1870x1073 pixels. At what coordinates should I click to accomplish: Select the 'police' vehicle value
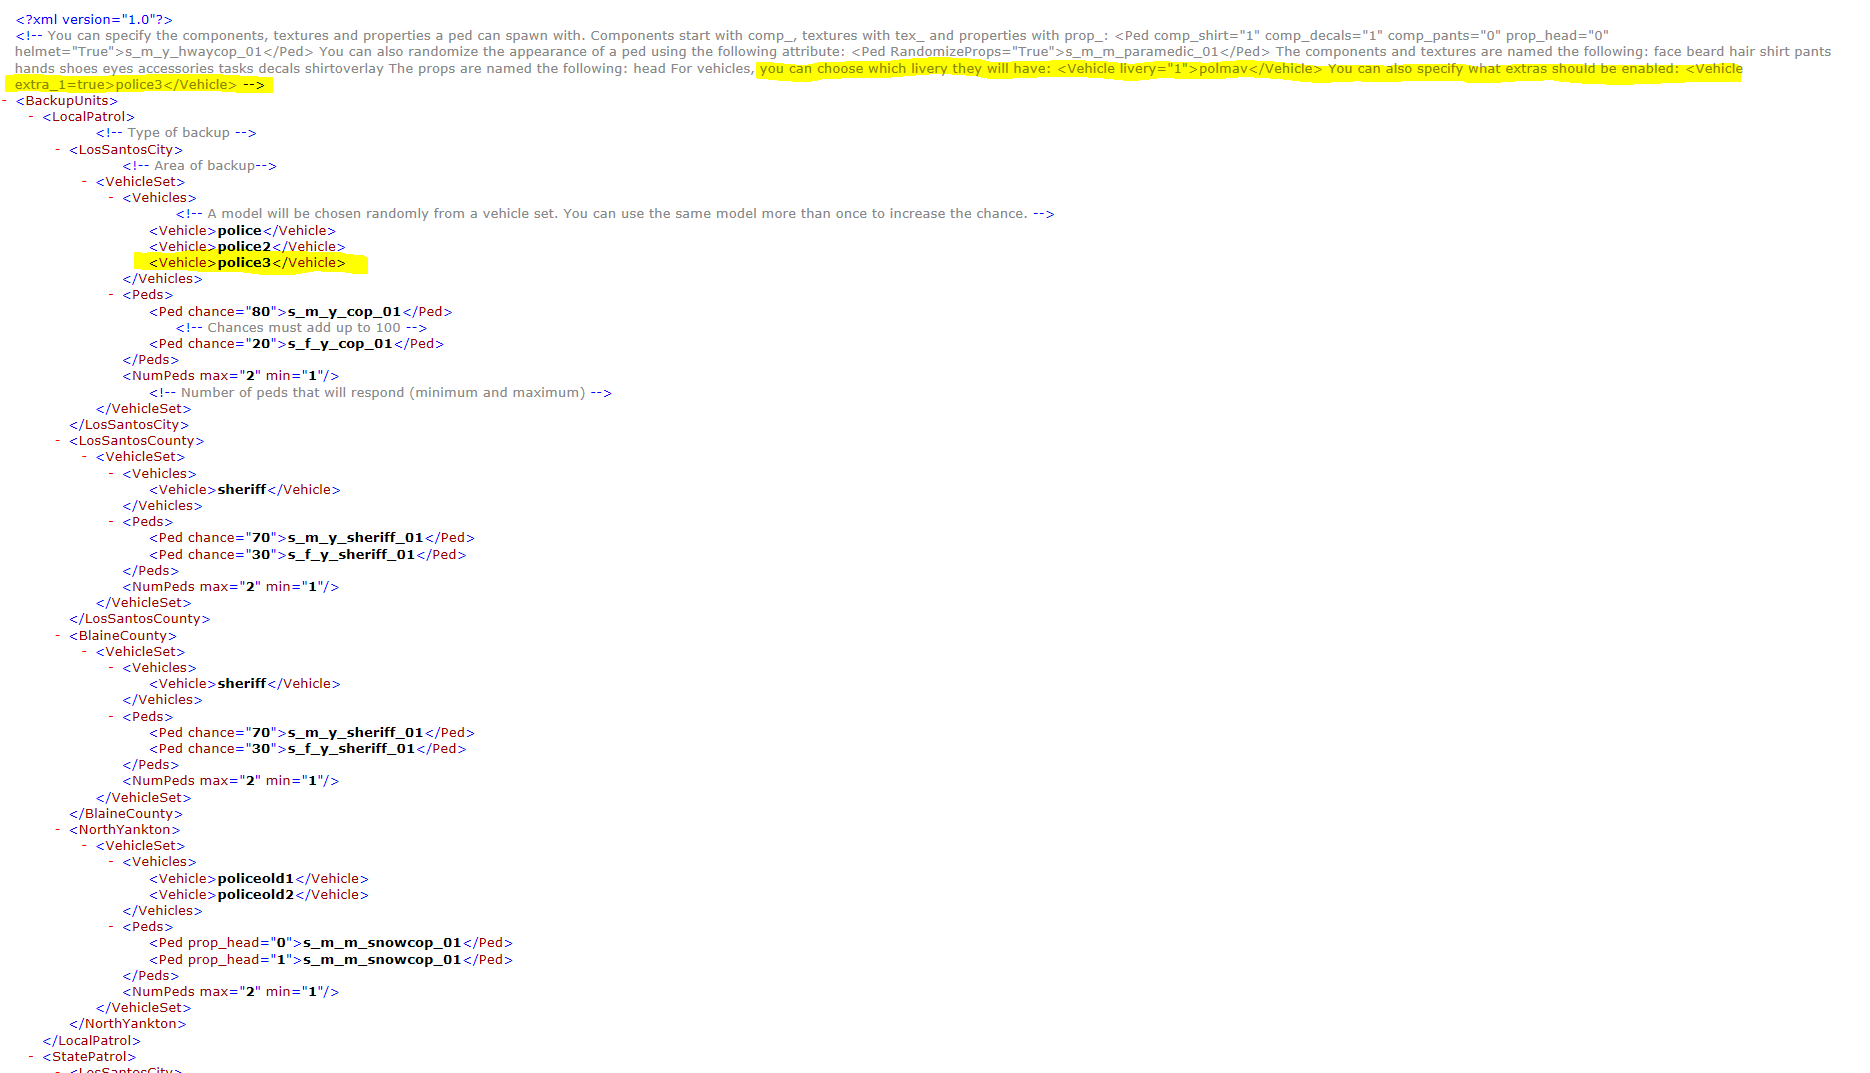pos(240,231)
